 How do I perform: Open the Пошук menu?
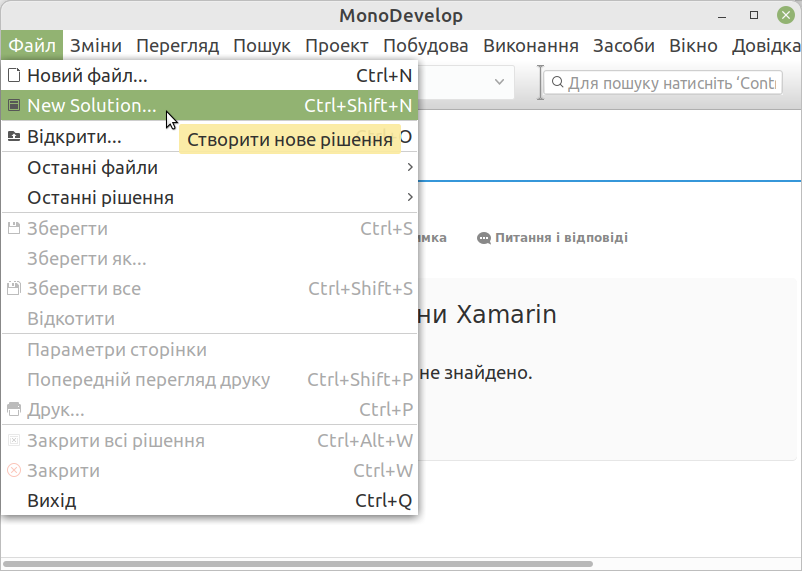coord(262,46)
